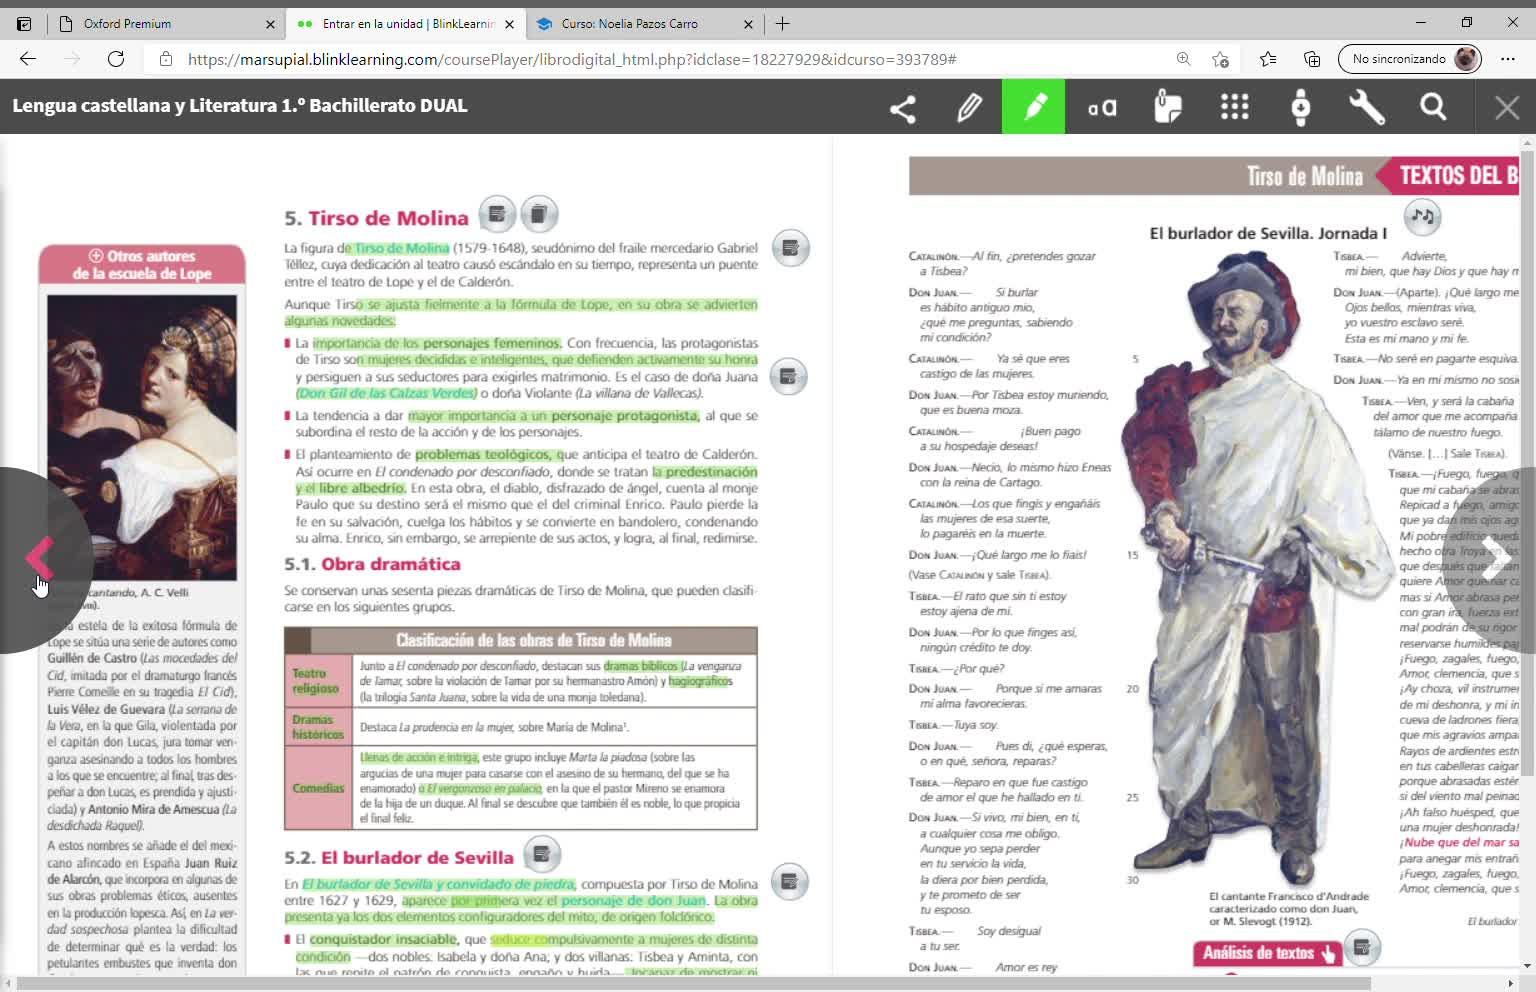Open the magnifier search in the book

[x=1433, y=107]
